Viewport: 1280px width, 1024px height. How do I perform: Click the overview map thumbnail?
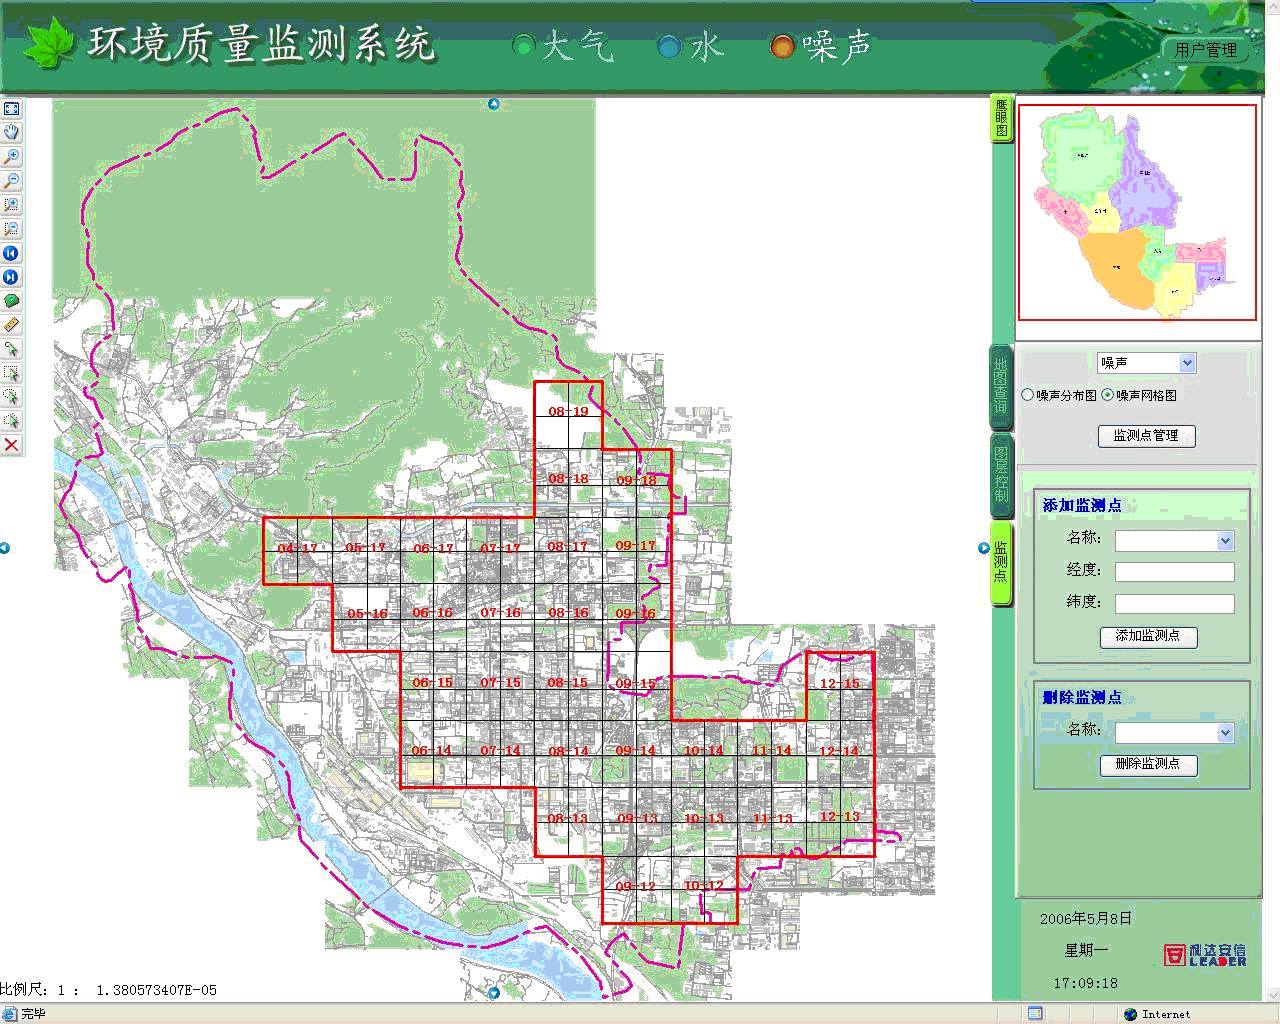pyautogui.click(x=1137, y=212)
